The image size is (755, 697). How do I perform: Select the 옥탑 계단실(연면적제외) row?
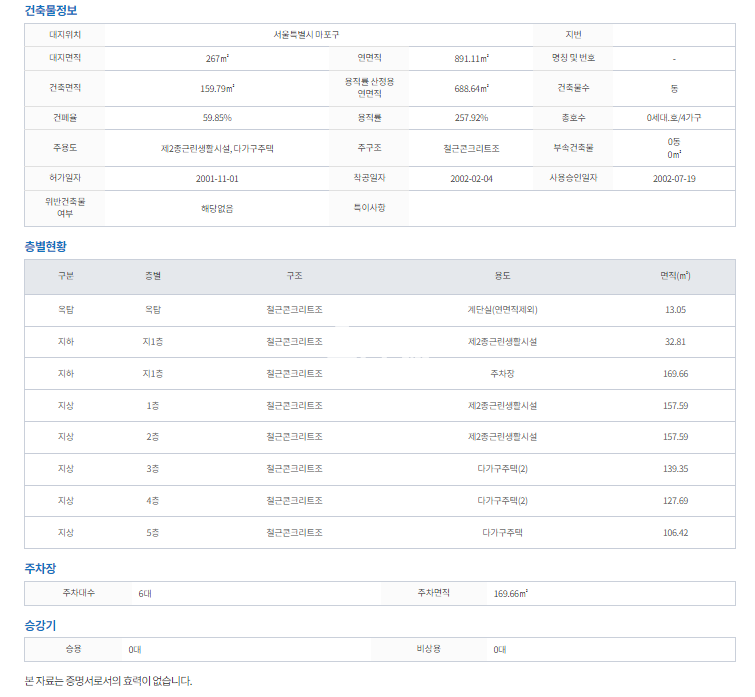click(x=502, y=310)
